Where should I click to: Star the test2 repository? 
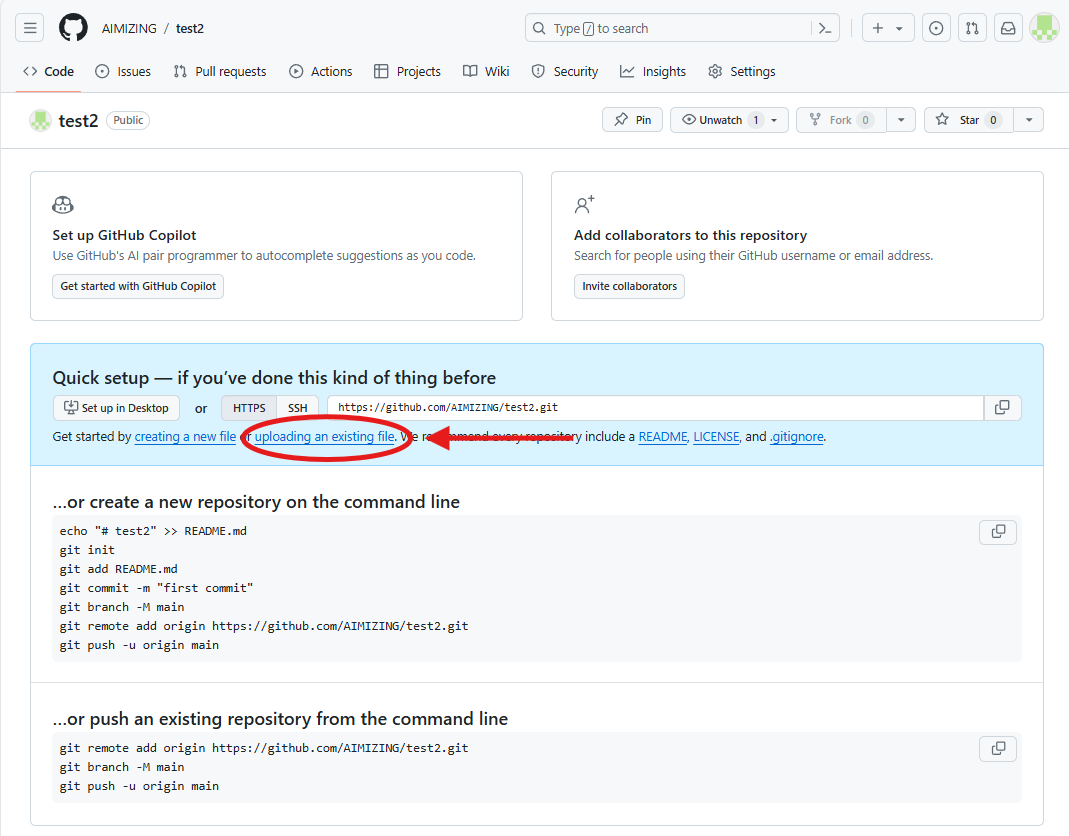[x=969, y=120]
